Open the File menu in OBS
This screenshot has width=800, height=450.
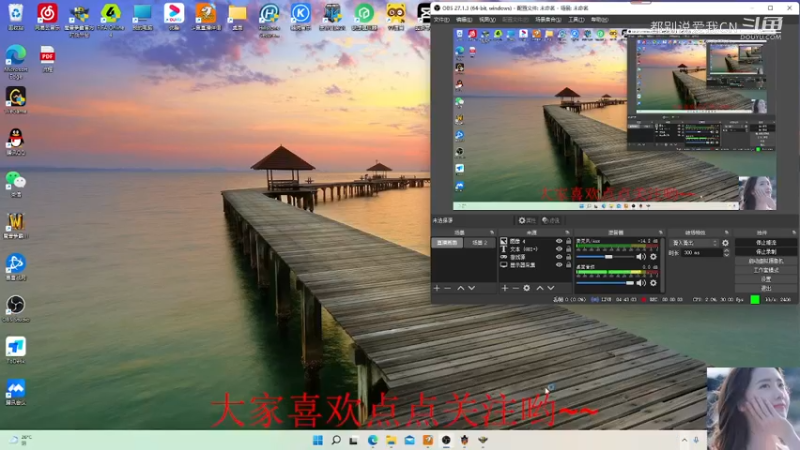click(x=441, y=19)
